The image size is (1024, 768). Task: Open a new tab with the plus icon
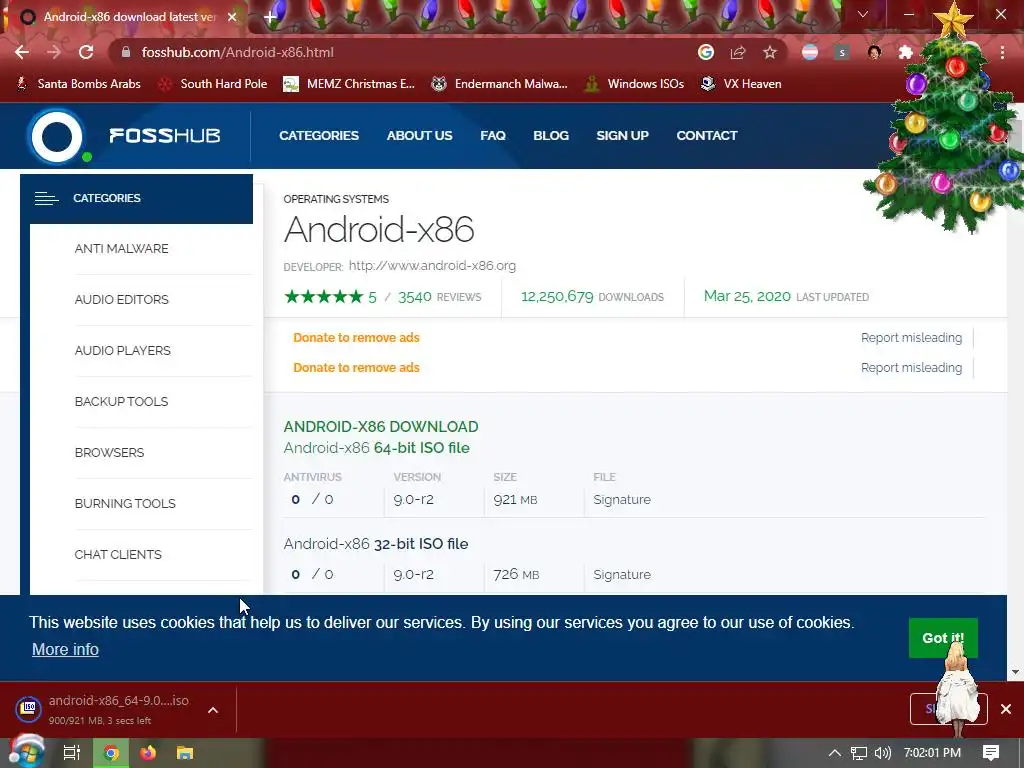click(270, 17)
